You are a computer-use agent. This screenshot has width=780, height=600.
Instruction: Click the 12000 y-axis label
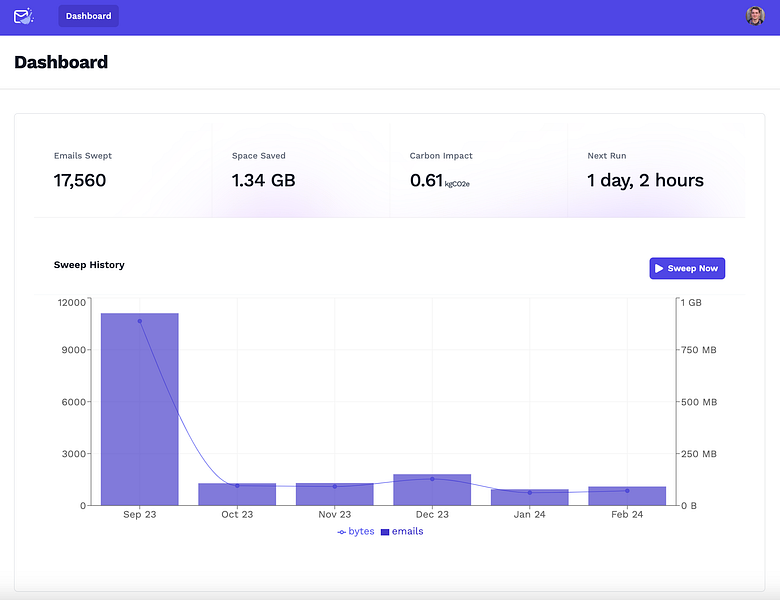click(72, 302)
